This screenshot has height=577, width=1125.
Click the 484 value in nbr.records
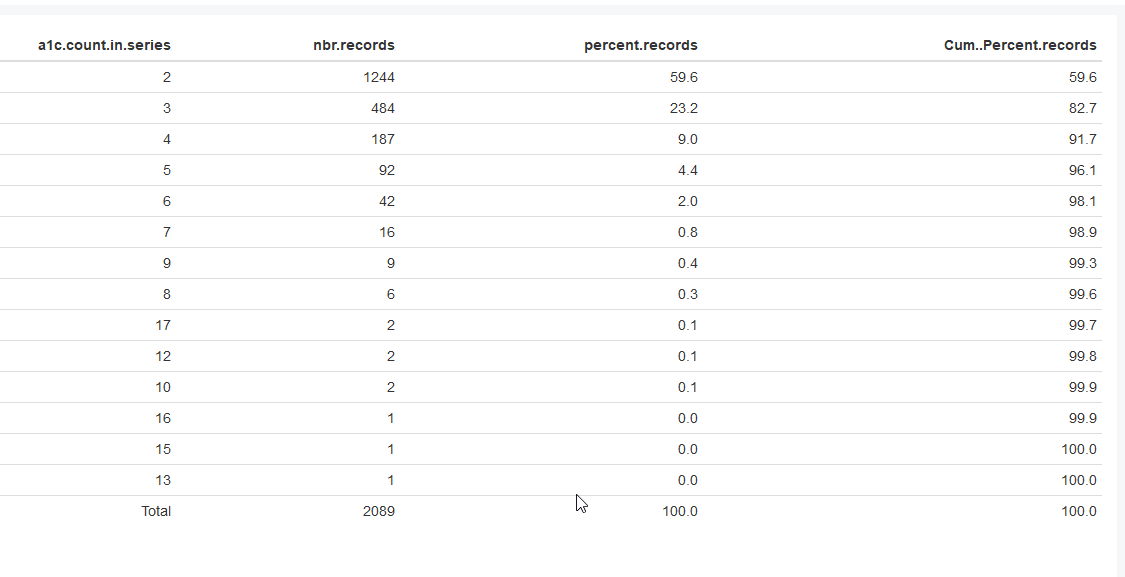(383, 108)
